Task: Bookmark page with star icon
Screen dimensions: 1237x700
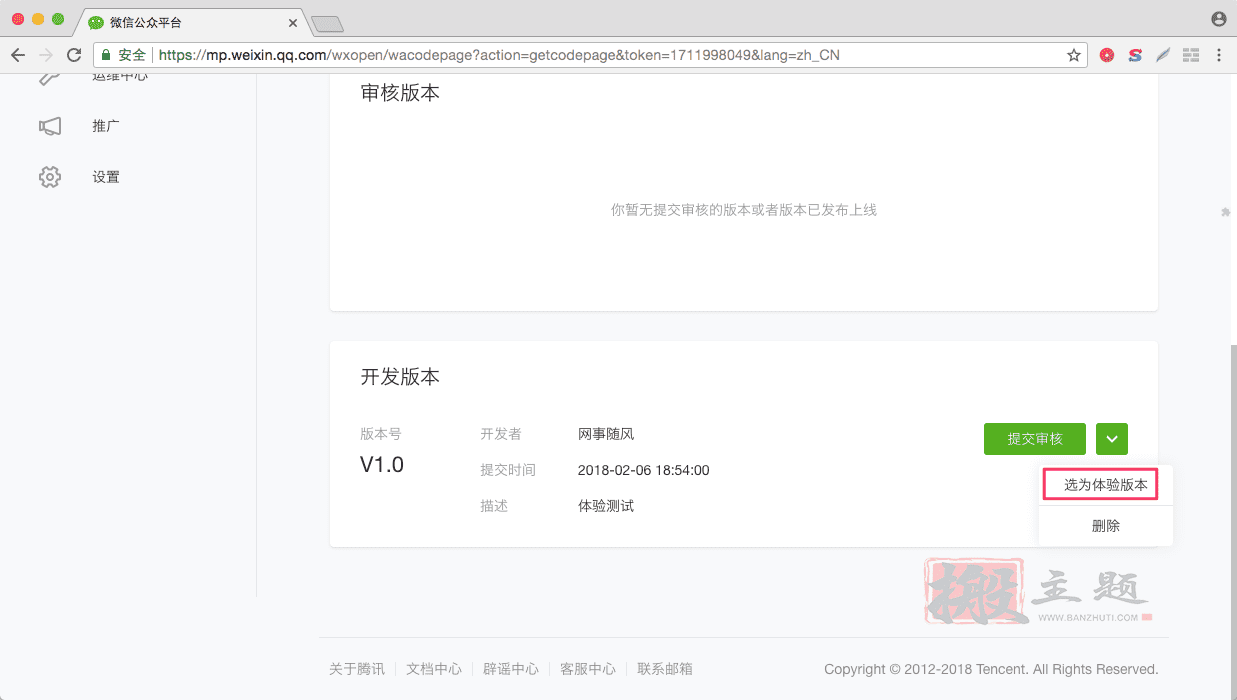Action: [1074, 55]
